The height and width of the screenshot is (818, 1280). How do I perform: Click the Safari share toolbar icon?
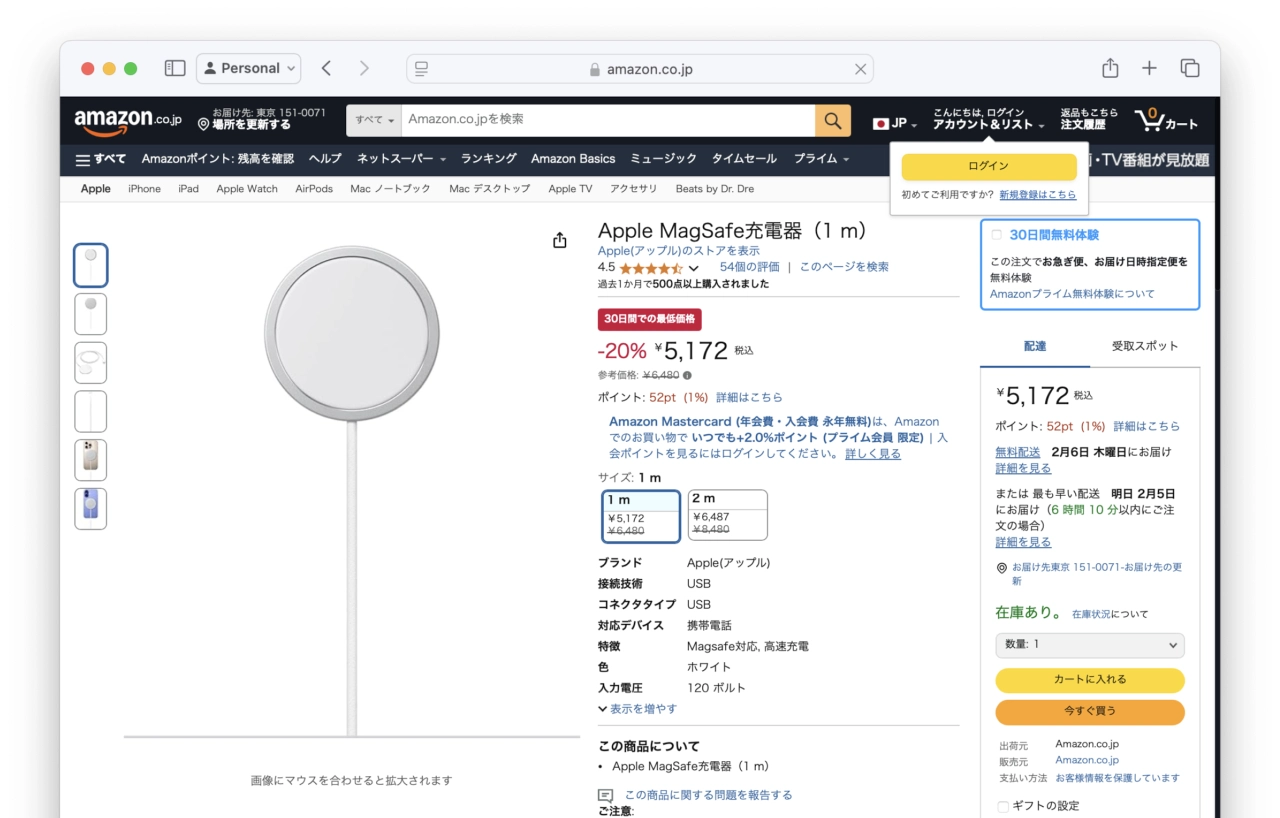click(x=1110, y=68)
